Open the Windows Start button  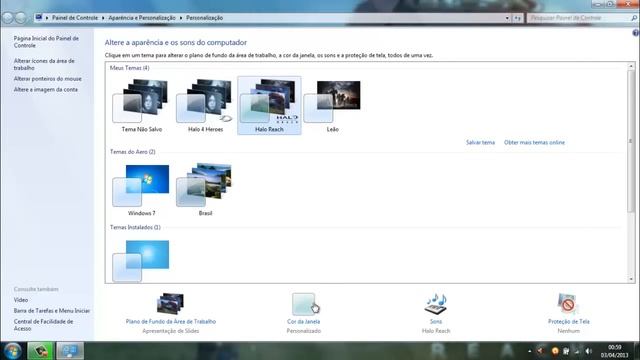12,351
